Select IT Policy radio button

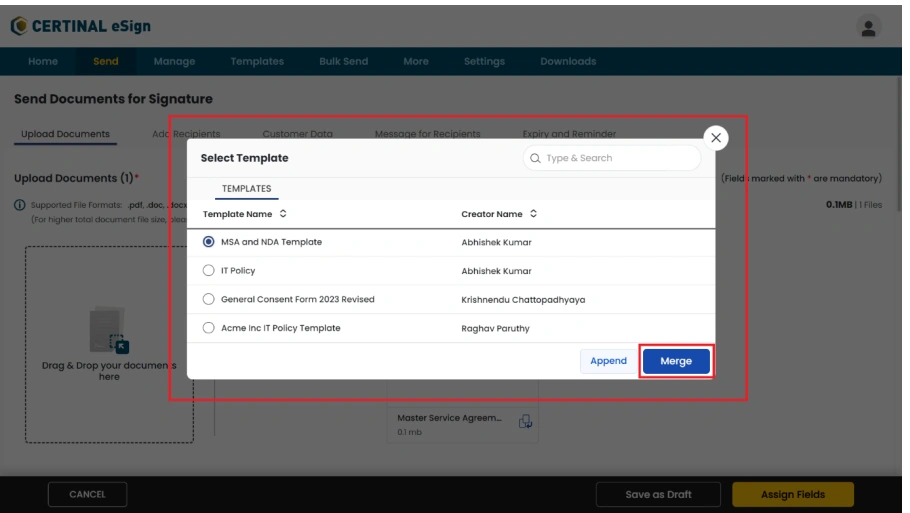[208, 270]
